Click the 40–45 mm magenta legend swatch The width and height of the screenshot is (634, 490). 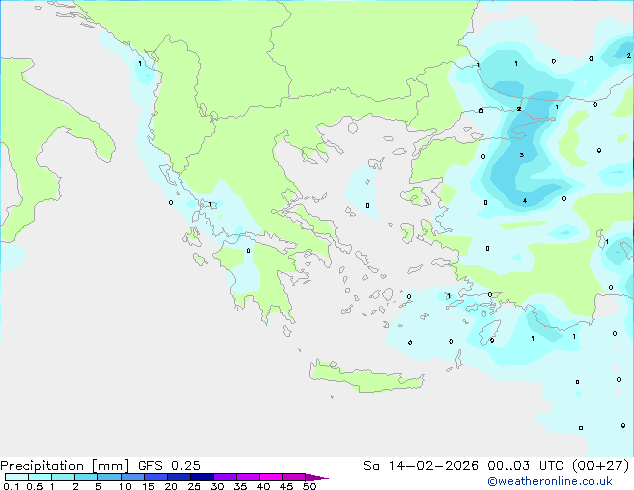click(271, 477)
